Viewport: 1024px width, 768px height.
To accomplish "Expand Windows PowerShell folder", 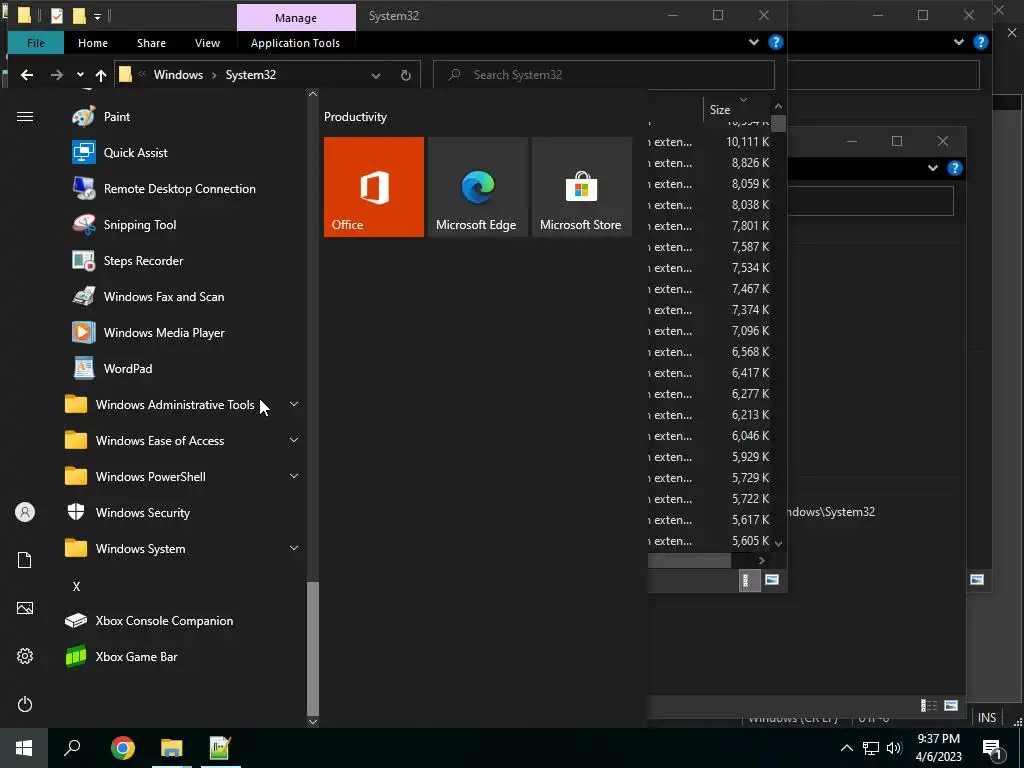I will point(294,476).
